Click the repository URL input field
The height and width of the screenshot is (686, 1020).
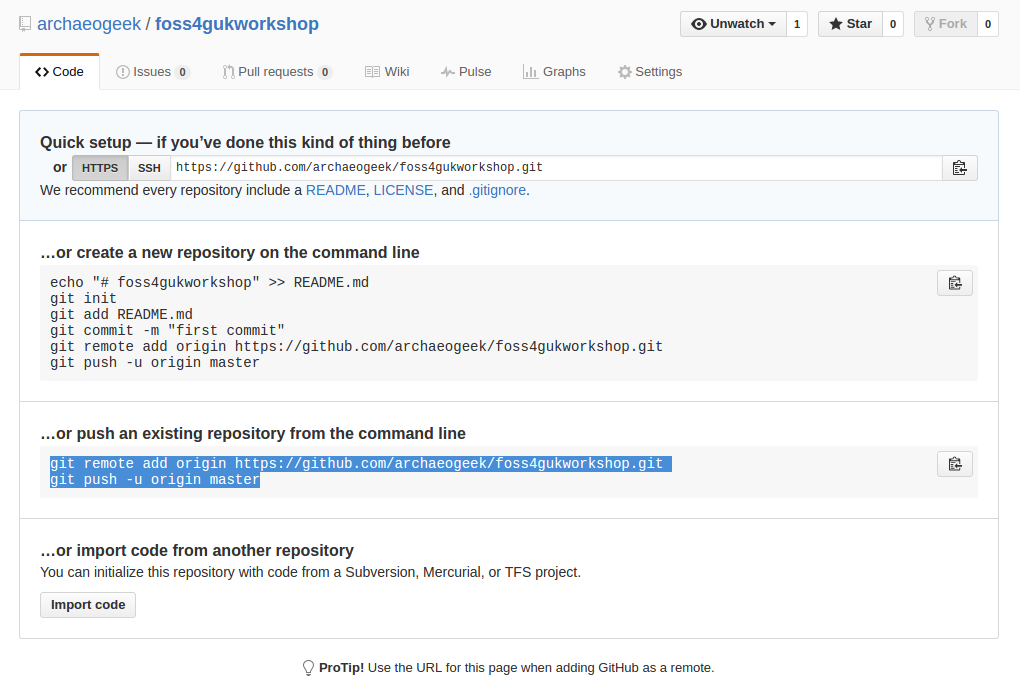tap(556, 168)
